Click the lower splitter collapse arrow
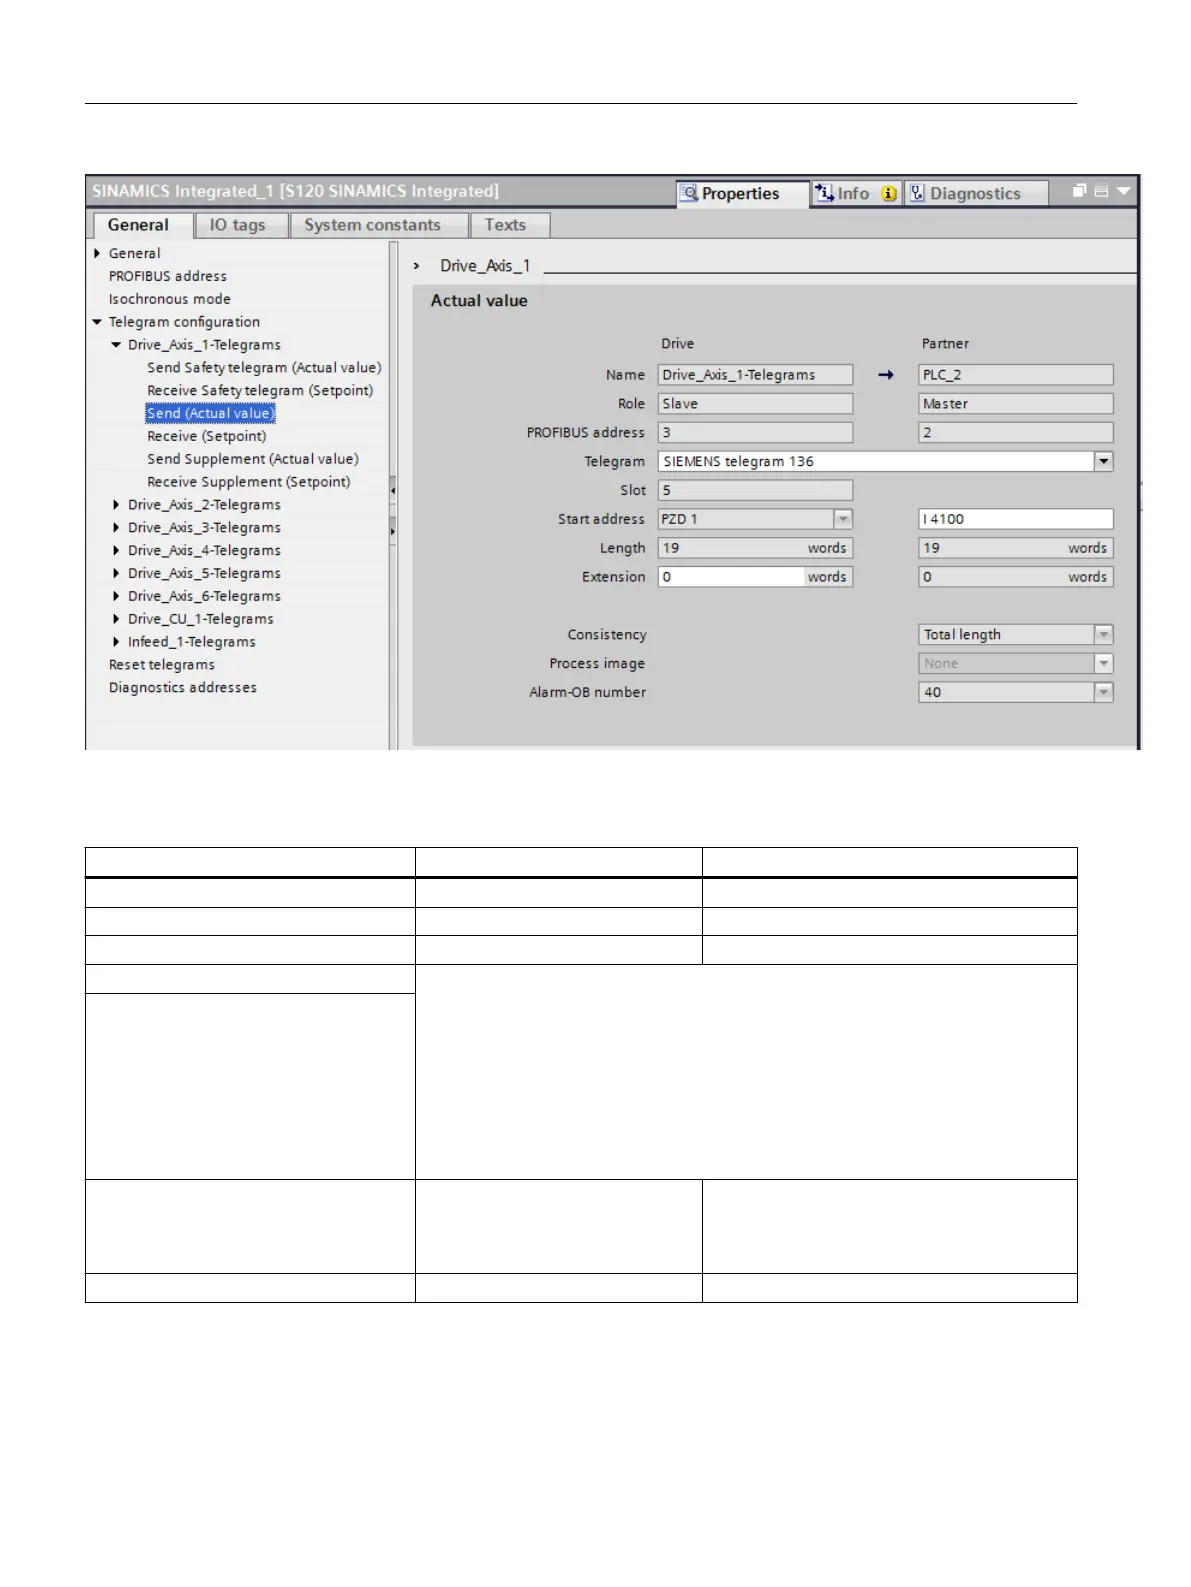The width and height of the screenshot is (1191, 1587). [x=393, y=531]
